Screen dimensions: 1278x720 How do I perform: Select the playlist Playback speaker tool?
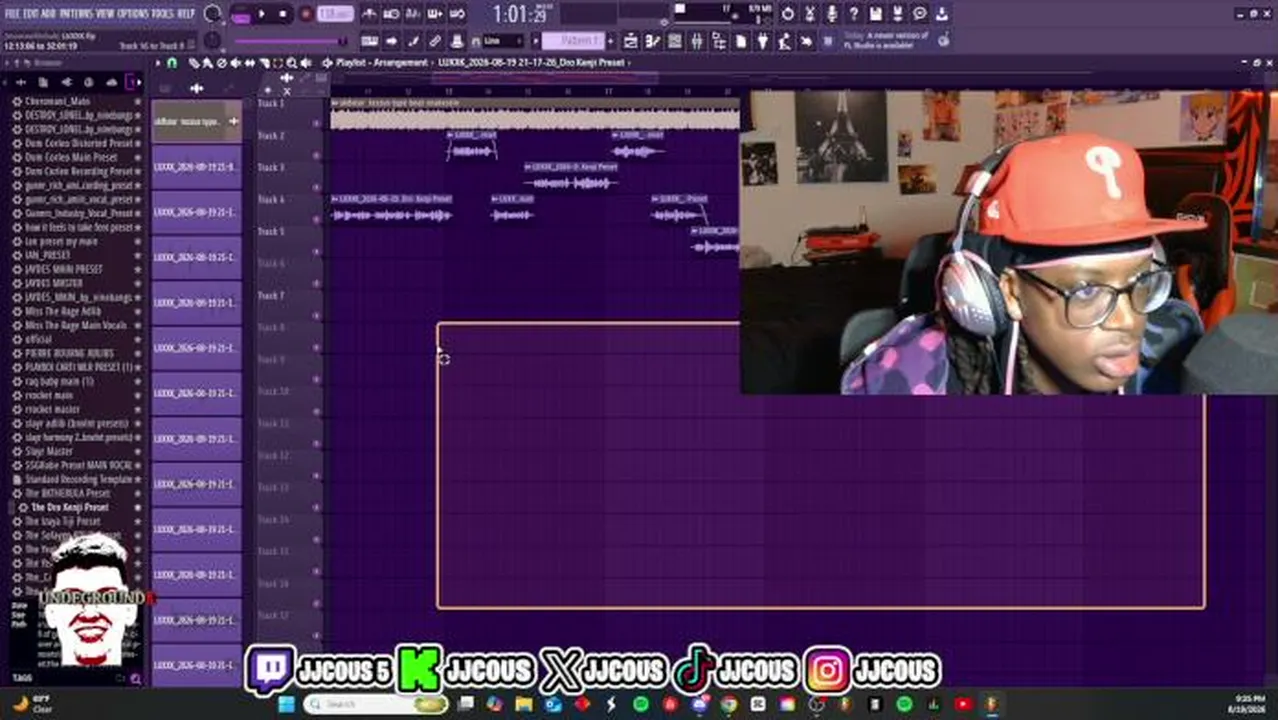coord(304,63)
